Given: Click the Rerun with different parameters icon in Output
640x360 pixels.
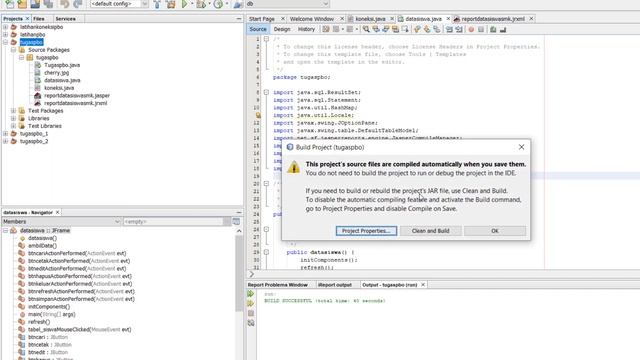Looking at the screenshot, I should [x=251, y=304].
